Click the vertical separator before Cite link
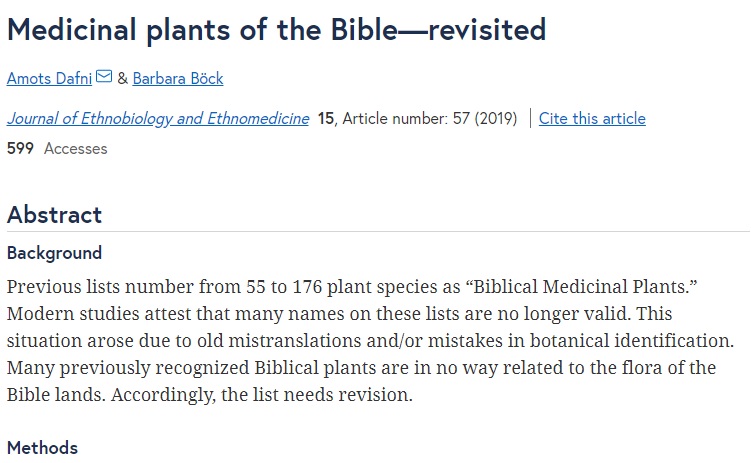Image resolution: width=751 pixels, height=463 pixels. click(x=530, y=118)
